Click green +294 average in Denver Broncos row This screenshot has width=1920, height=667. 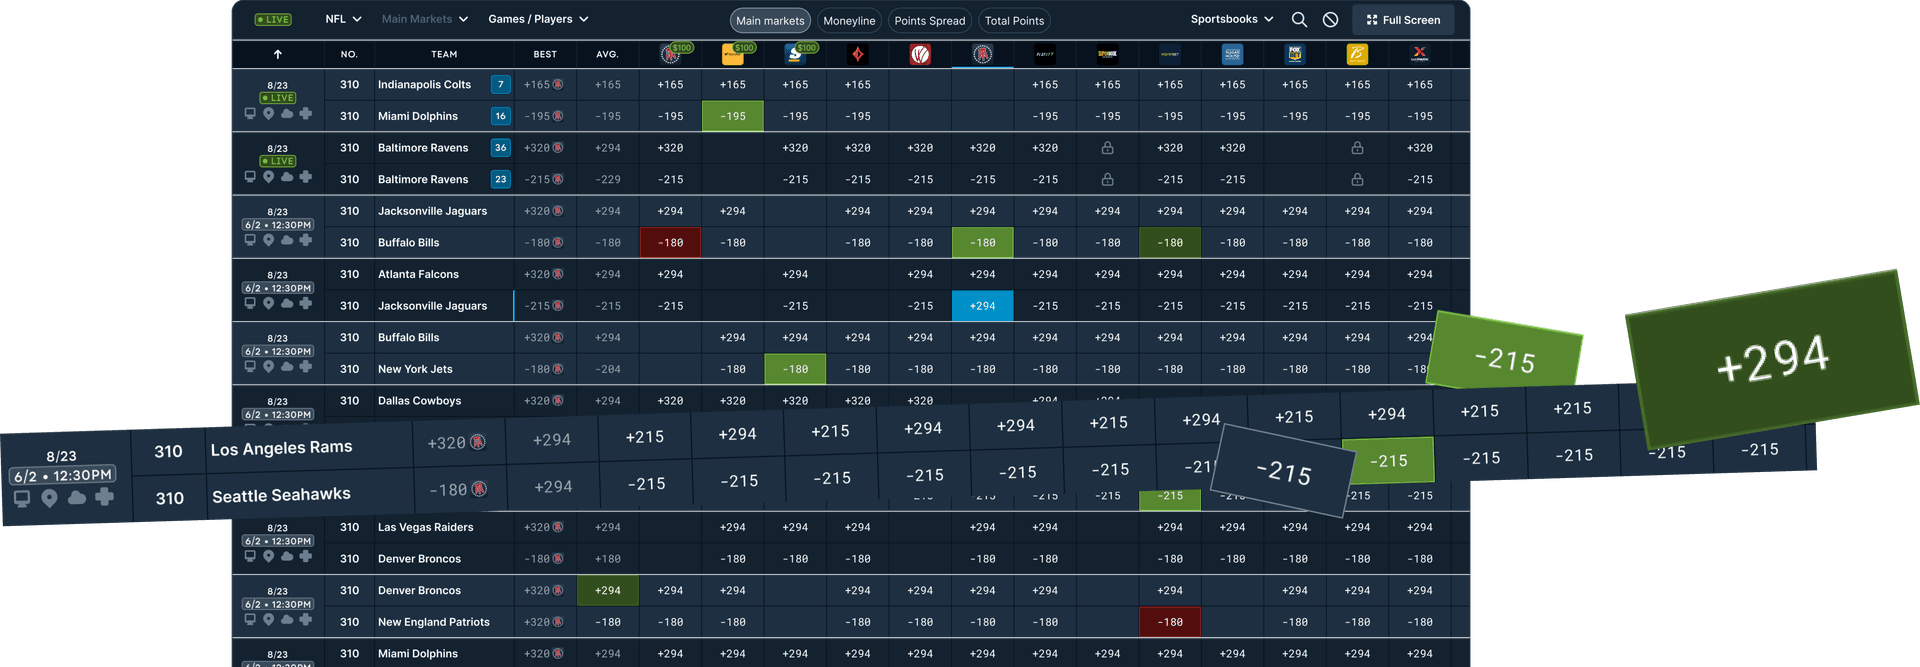coord(608,590)
